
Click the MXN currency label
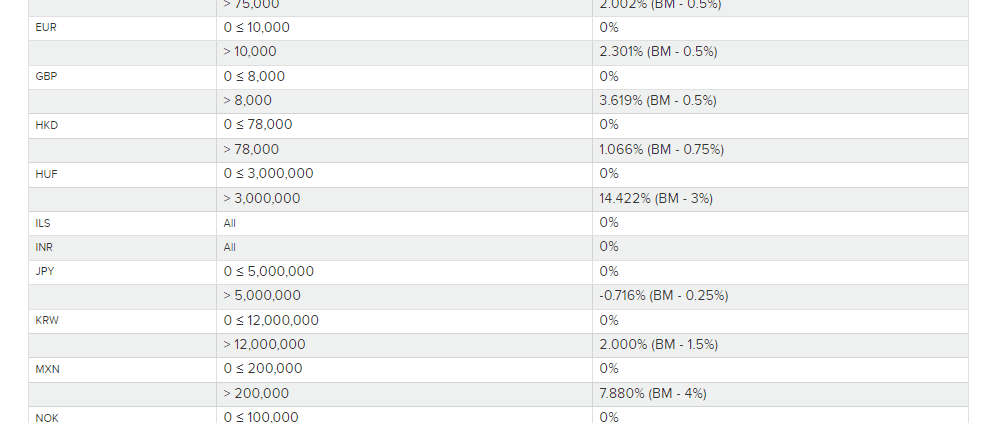pyautogui.click(x=47, y=370)
